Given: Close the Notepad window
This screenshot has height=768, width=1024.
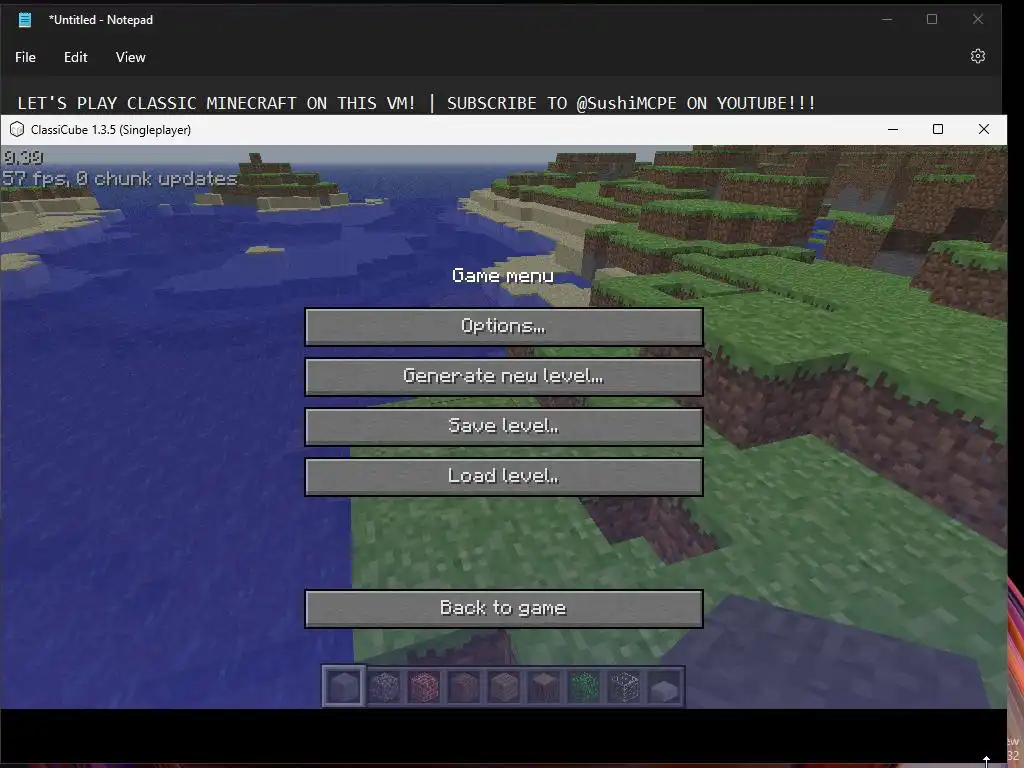Looking at the screenshot, I should [978, 19].
